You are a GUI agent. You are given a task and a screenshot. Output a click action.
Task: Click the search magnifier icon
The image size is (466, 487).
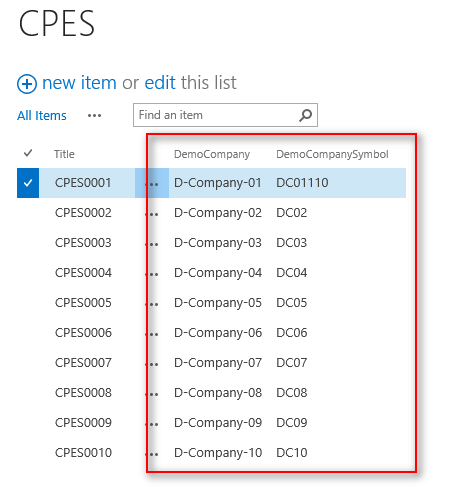[305, 115]
